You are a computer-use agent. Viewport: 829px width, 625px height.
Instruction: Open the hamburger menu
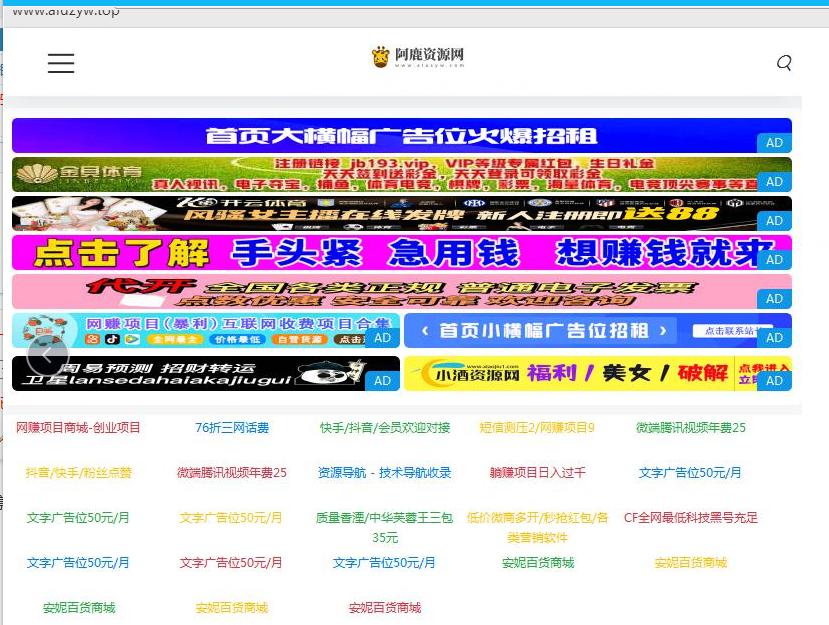pos(61,63)
